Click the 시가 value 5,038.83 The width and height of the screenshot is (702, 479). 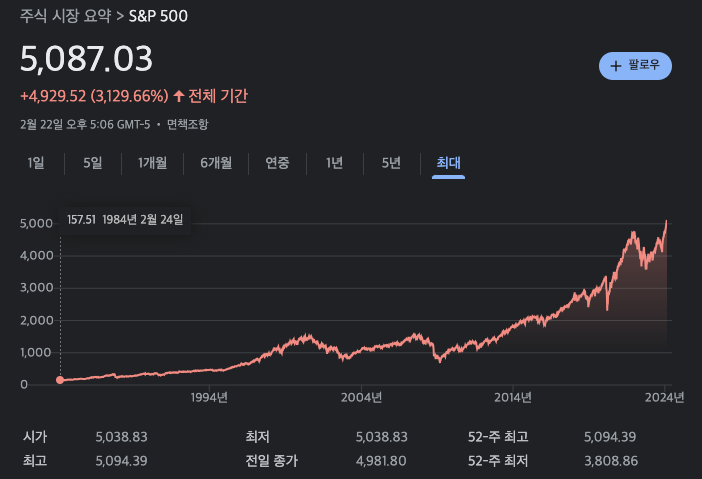tap(121, 437)
